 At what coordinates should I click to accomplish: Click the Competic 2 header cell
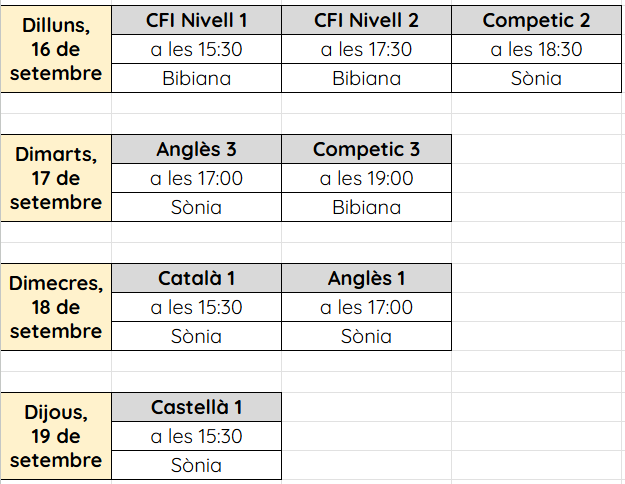(536, 20)
